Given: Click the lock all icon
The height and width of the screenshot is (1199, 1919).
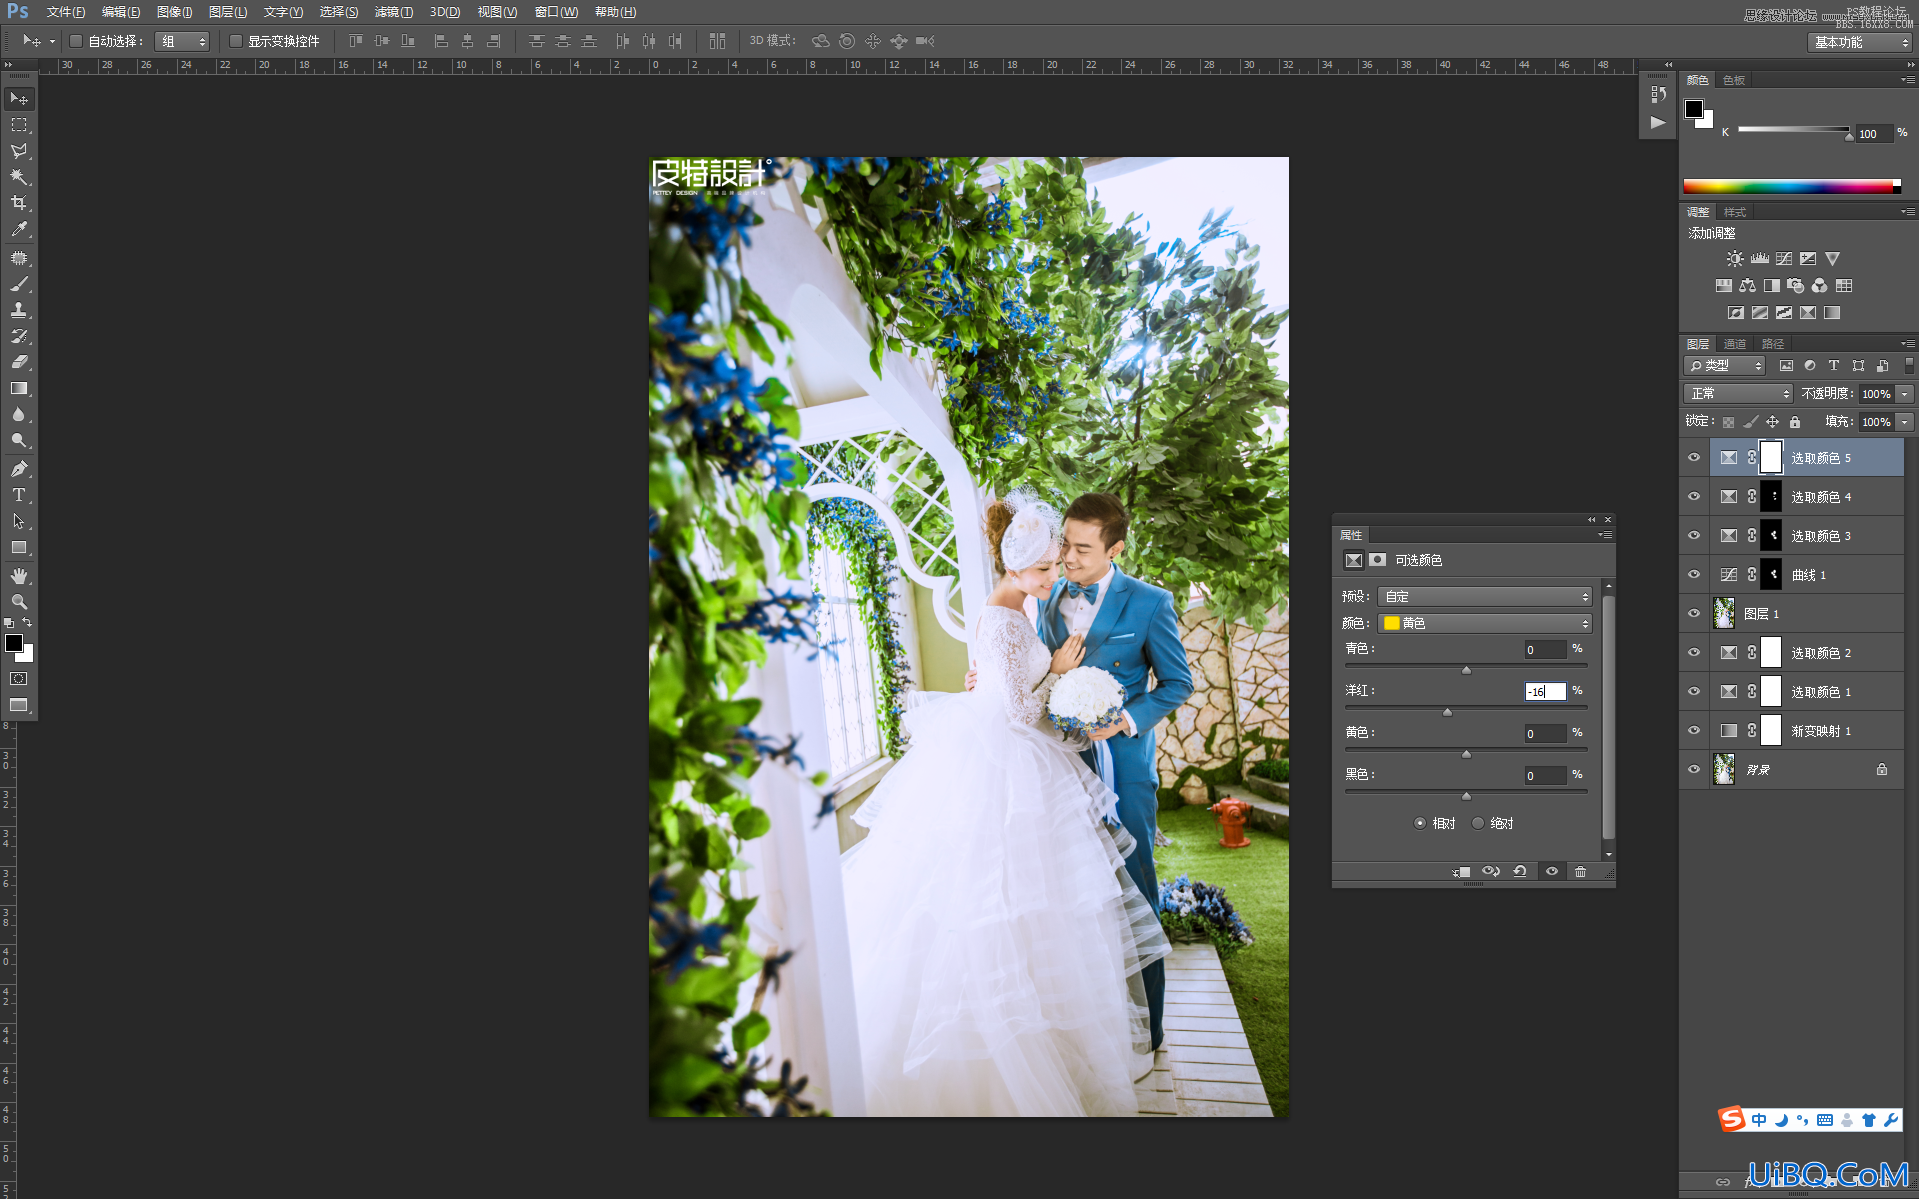Looking at the screenshot, I should [1795, 422].
